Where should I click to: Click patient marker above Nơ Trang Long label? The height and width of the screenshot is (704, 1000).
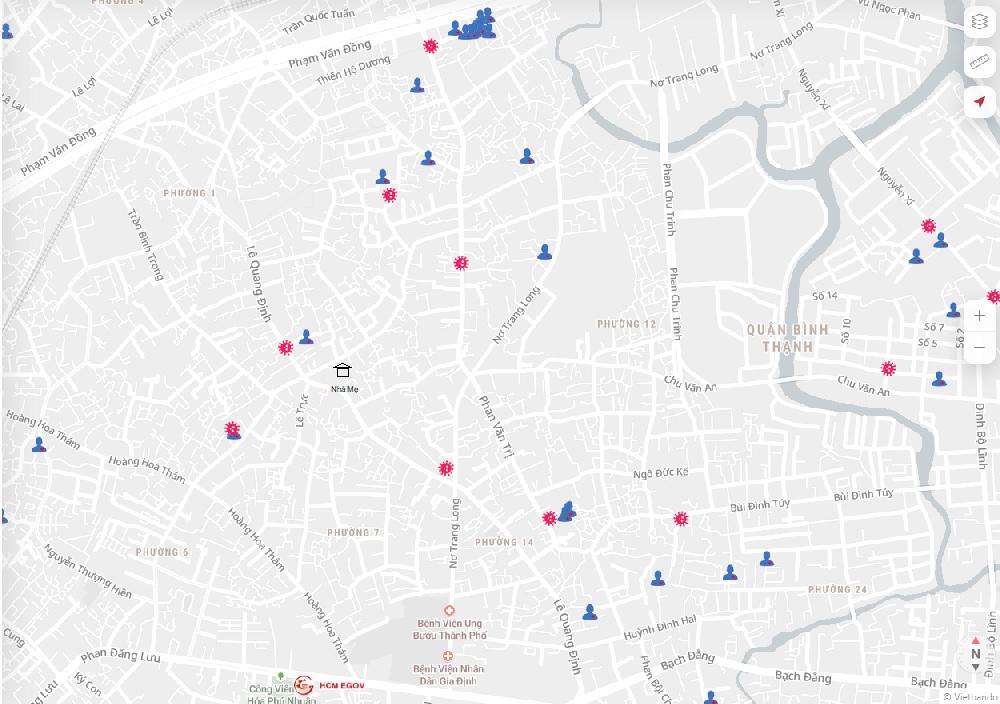[x=544, y=252]
